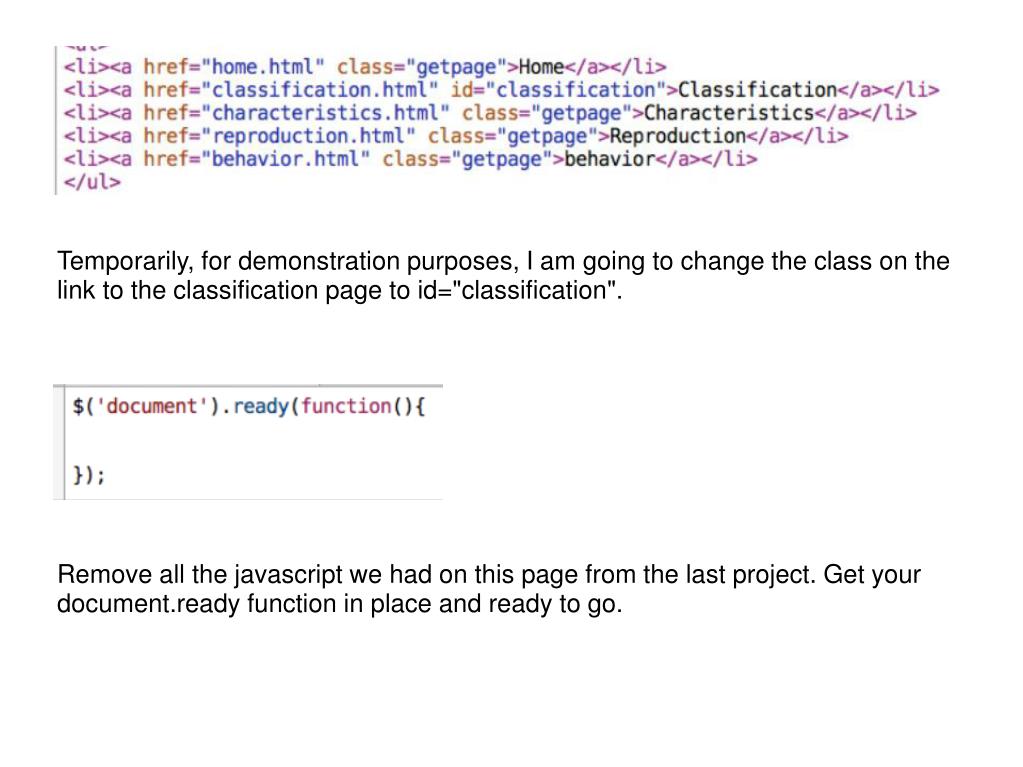Click the Home link text in code

(x=542, y=67)
